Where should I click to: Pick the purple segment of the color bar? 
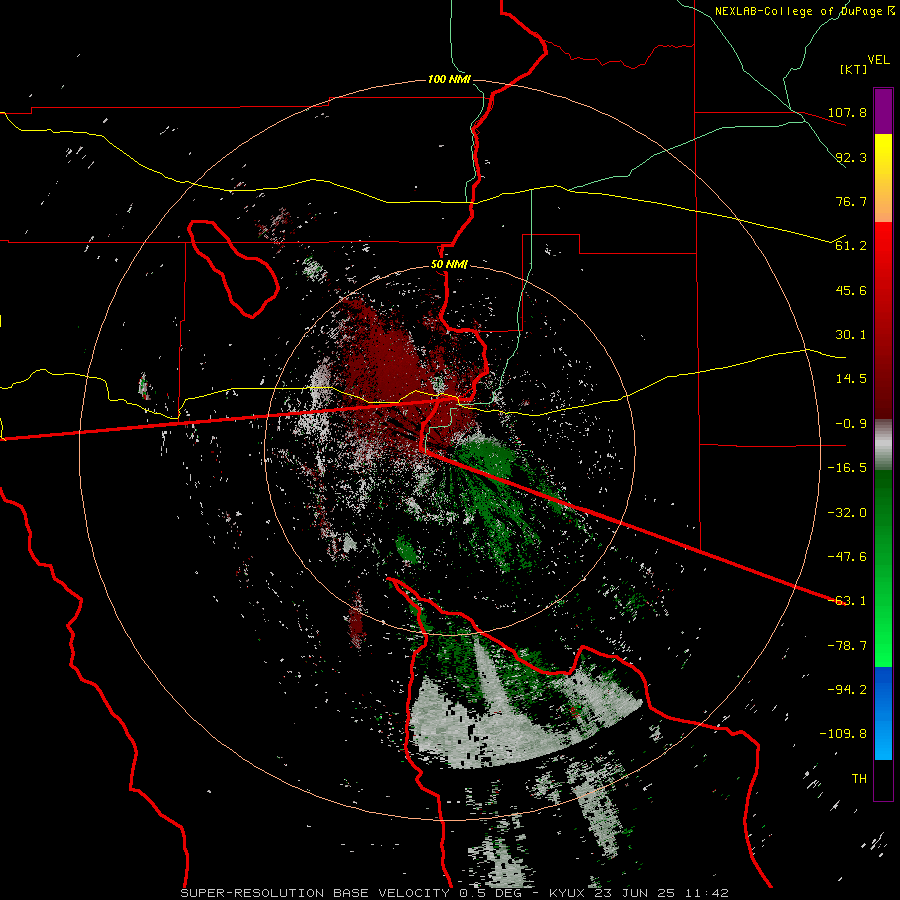pyautogui.click(x=883, y=111)
